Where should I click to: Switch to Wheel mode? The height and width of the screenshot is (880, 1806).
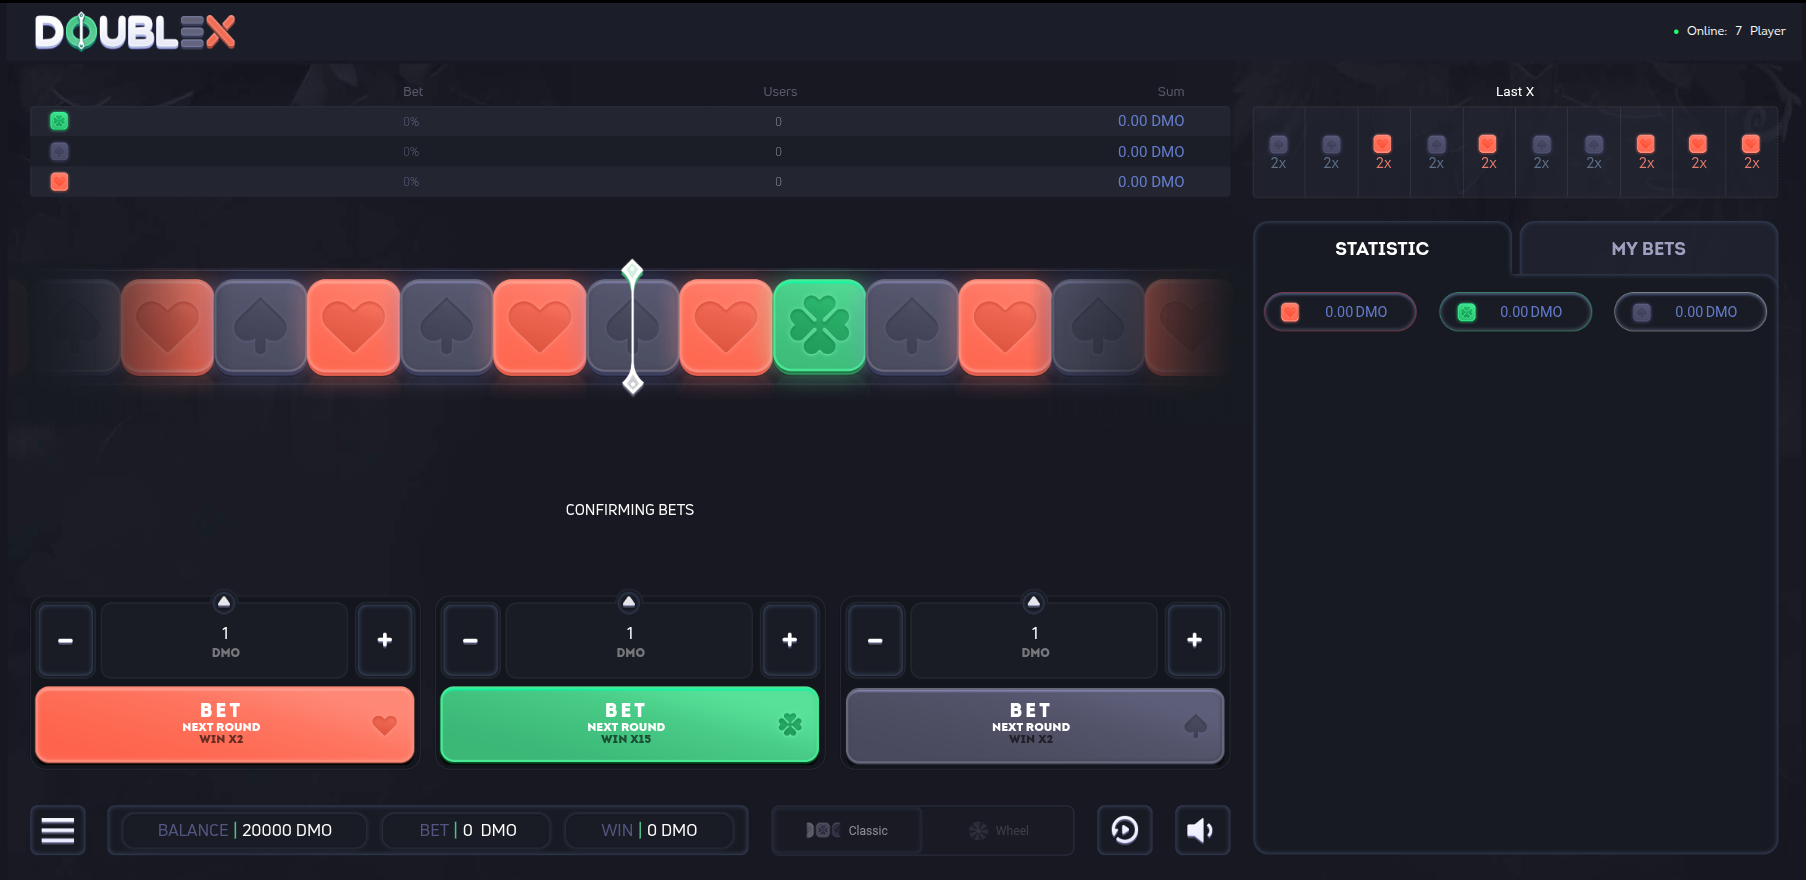click(x=998, y=830)
